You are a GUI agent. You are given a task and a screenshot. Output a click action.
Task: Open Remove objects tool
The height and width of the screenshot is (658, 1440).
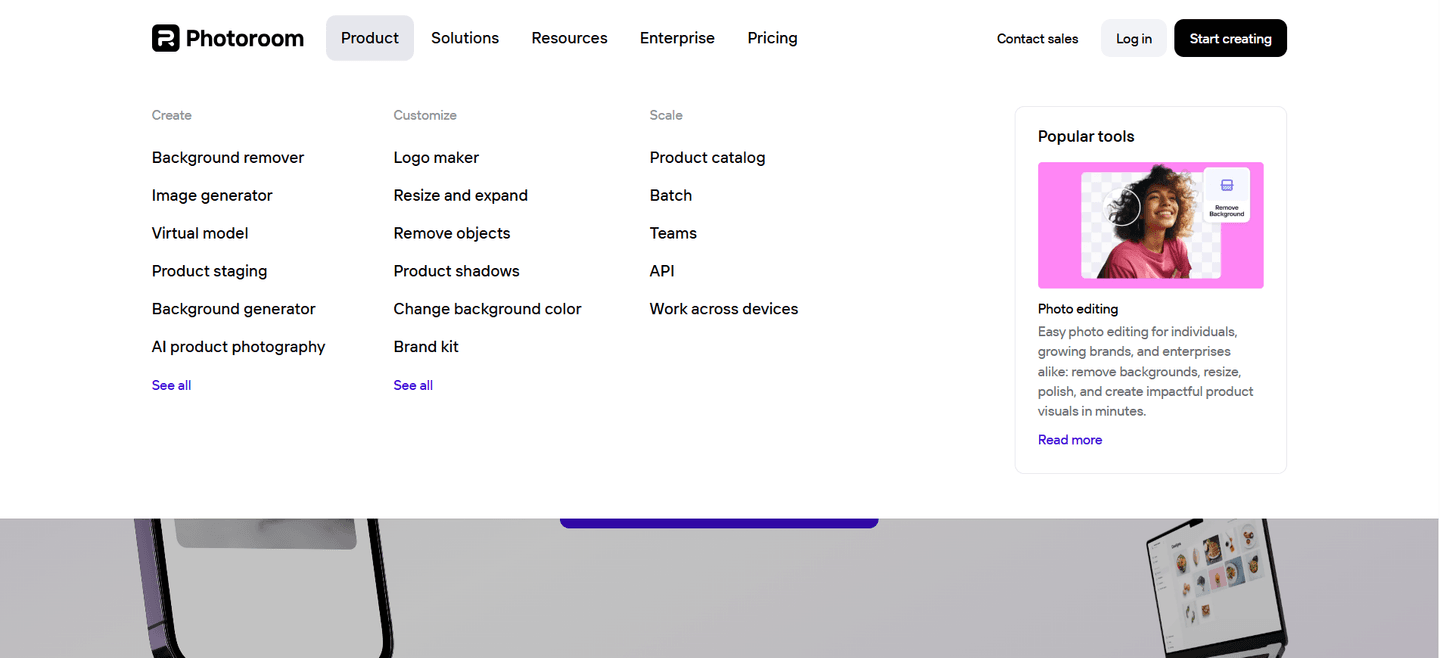tap(452, 233)
